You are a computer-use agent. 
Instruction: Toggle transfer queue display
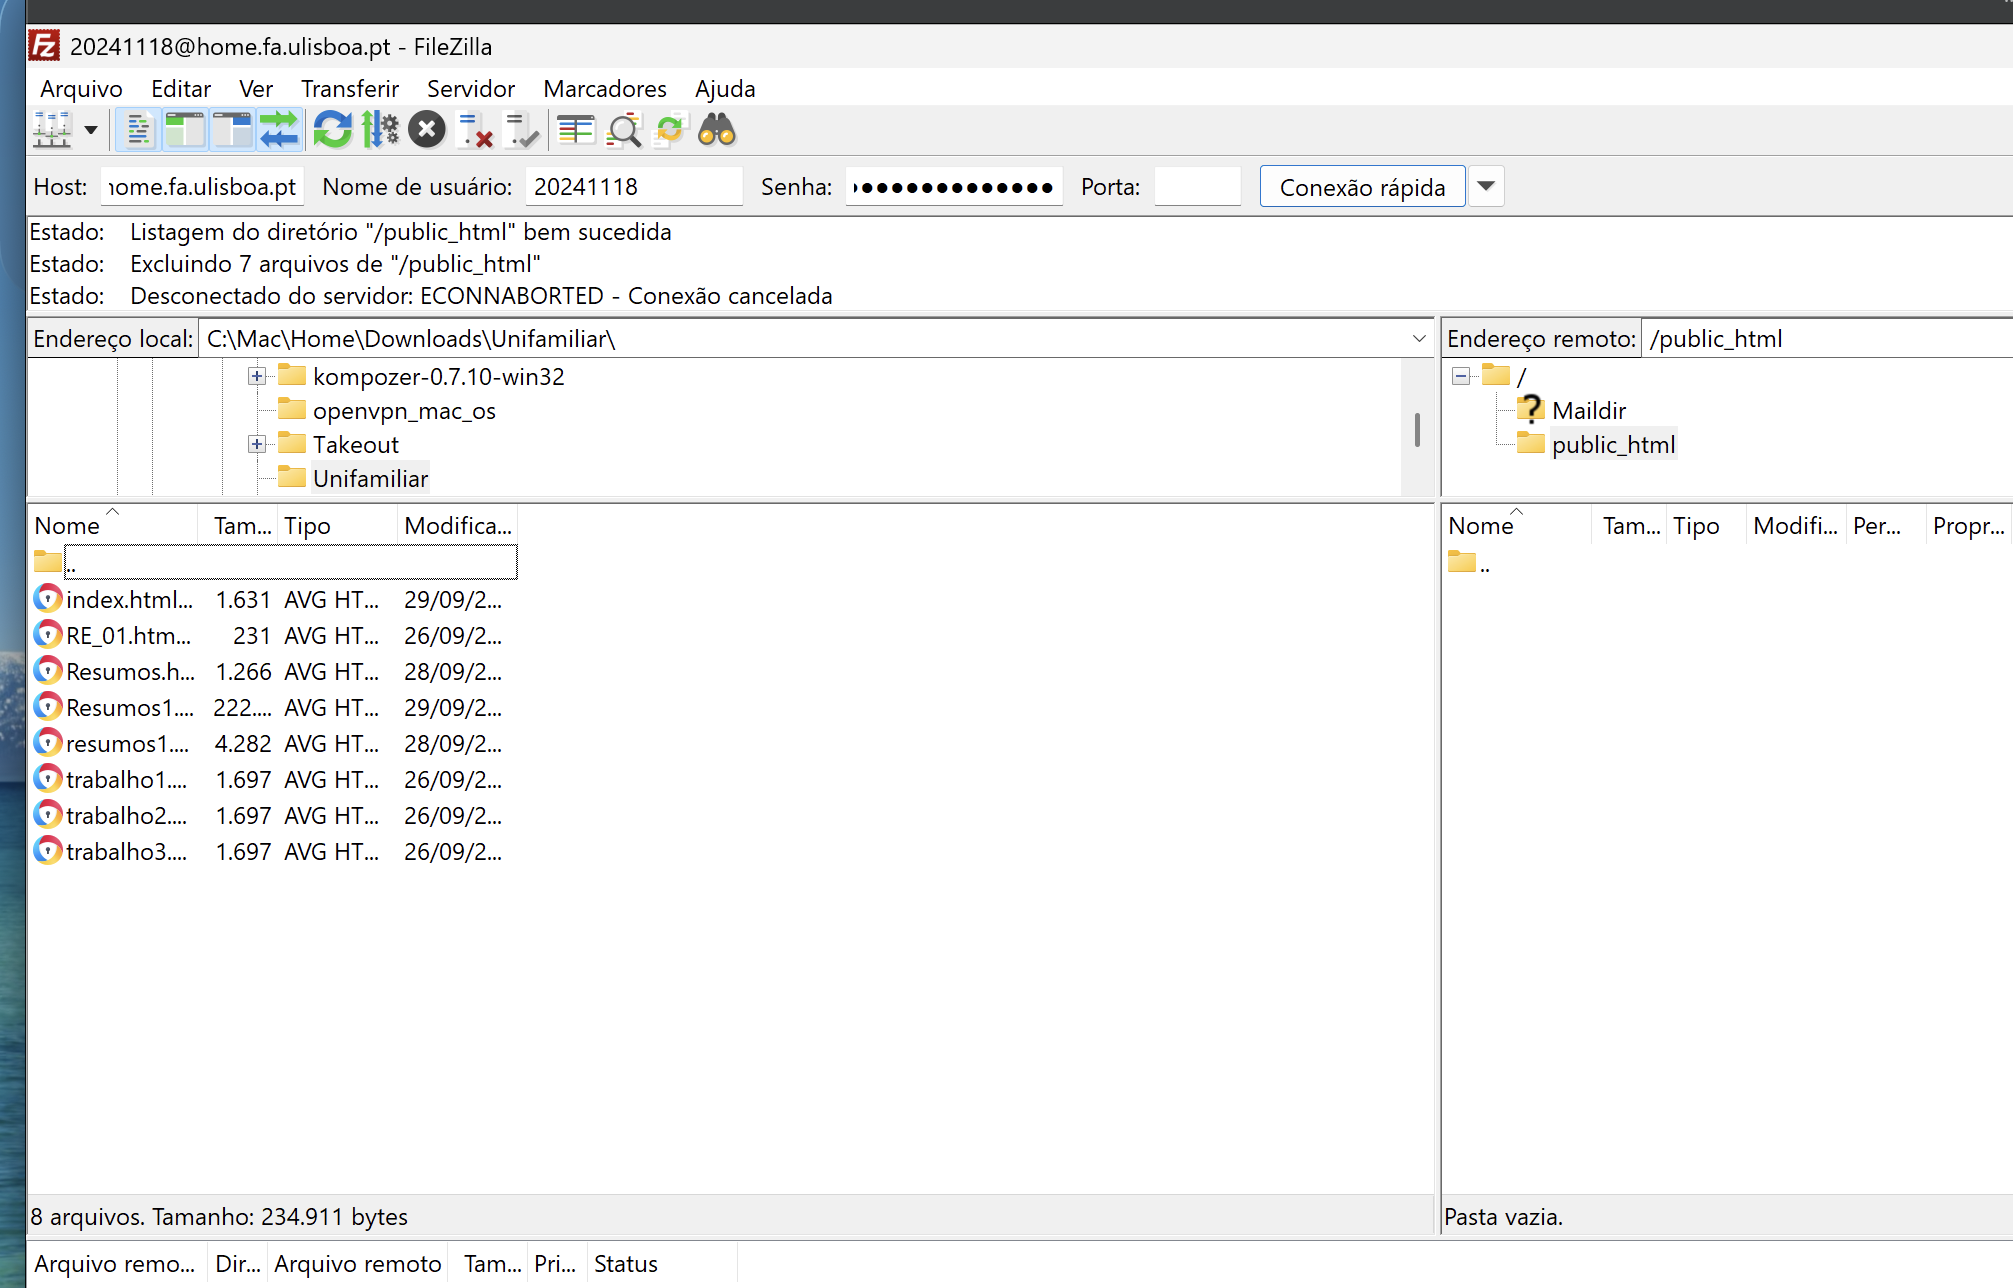tap(279, 130)
